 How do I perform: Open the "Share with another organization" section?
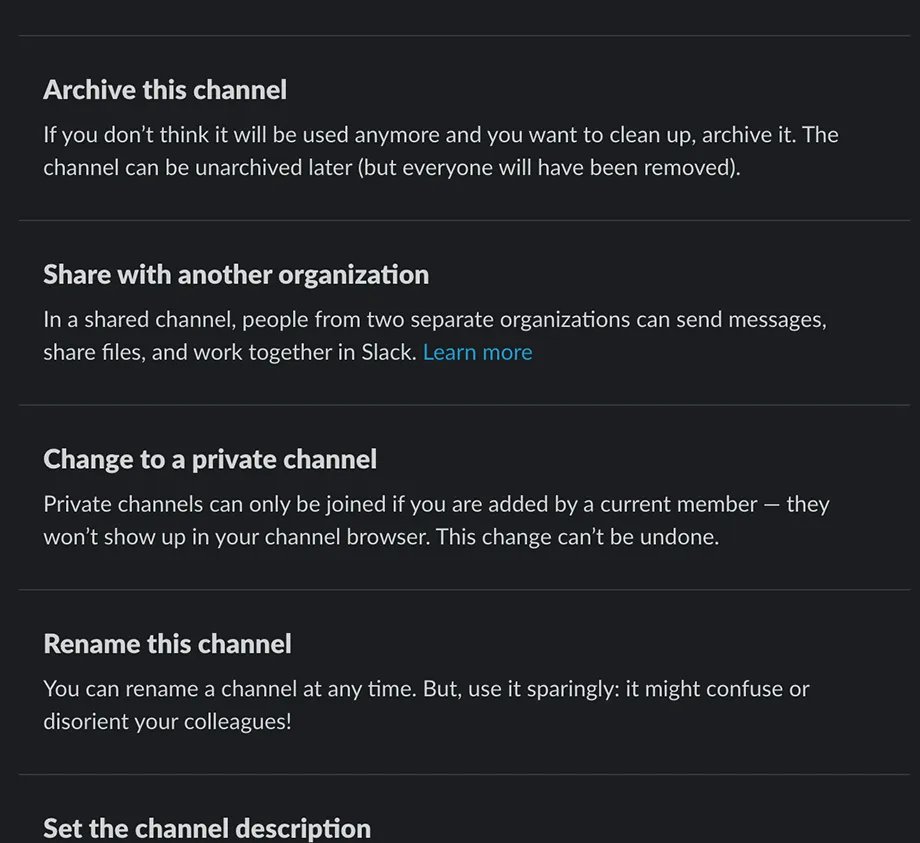coord(235,274)
